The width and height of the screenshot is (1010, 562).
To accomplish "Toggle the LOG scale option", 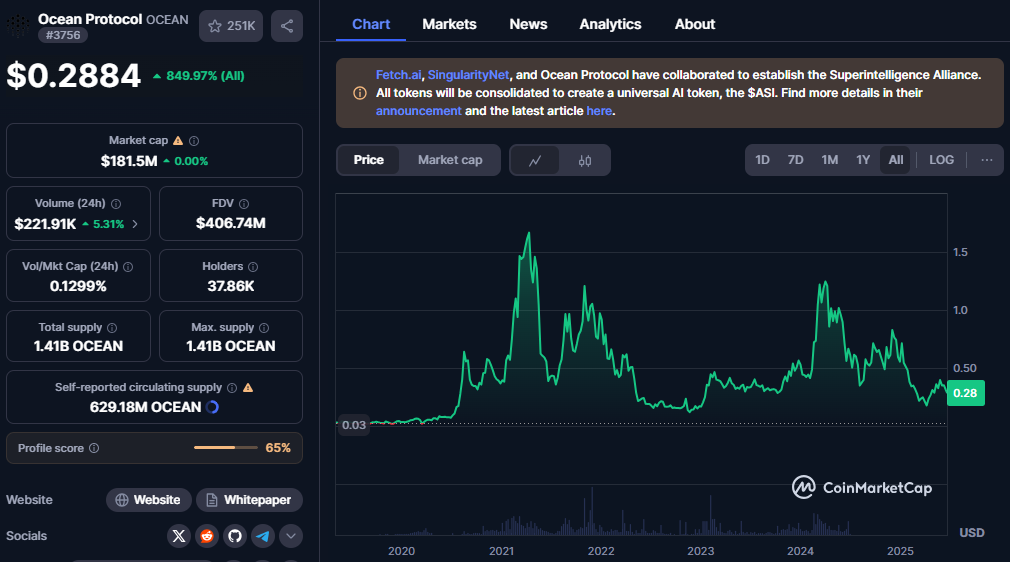I will (941, 160).
